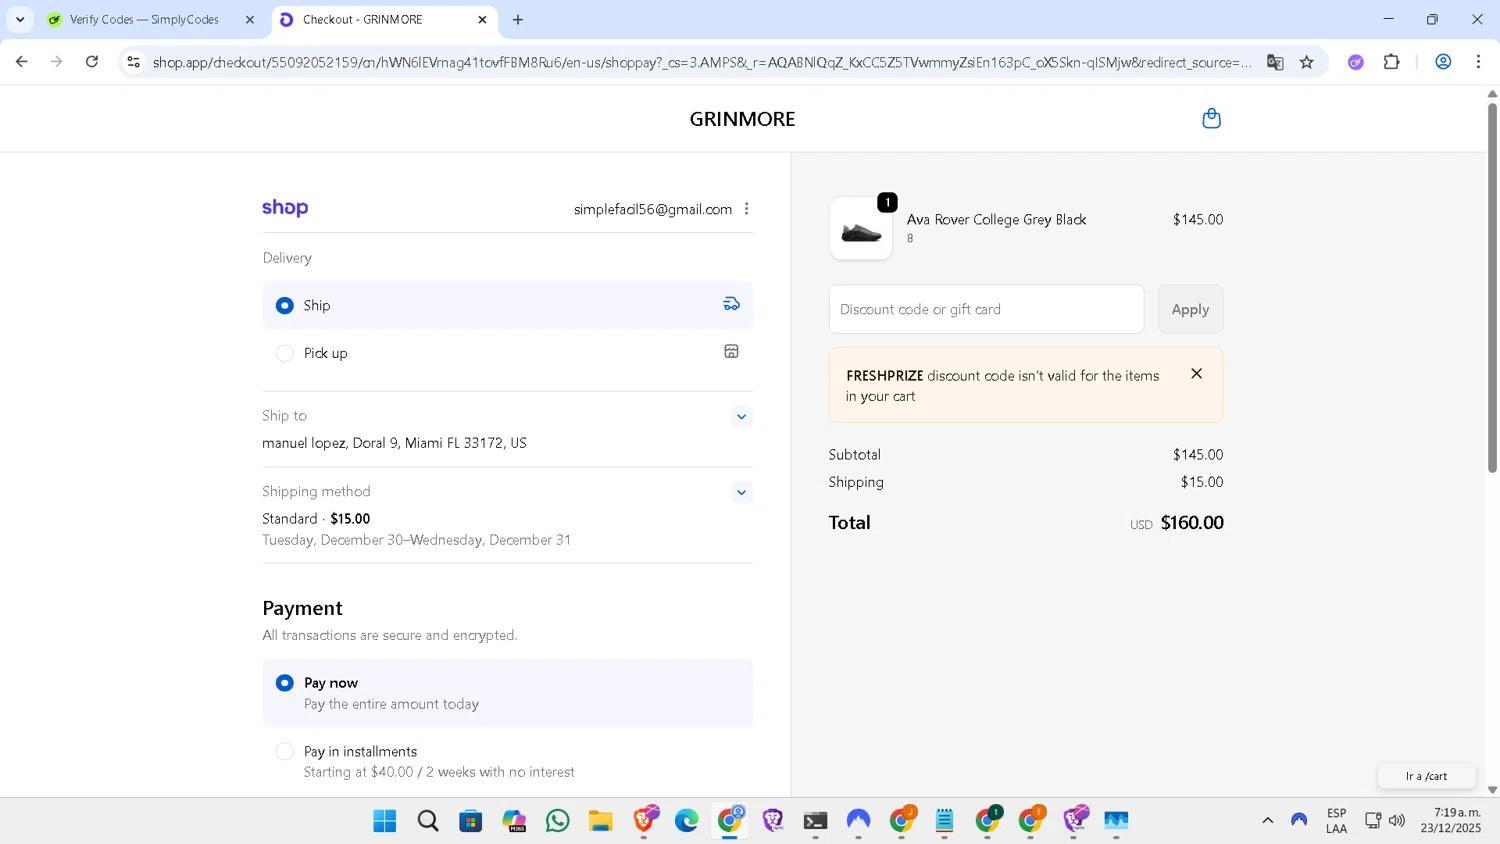Viewport: 1500px width, 844px height.
Task: Open a new browser tab
Action: [518, 20]
